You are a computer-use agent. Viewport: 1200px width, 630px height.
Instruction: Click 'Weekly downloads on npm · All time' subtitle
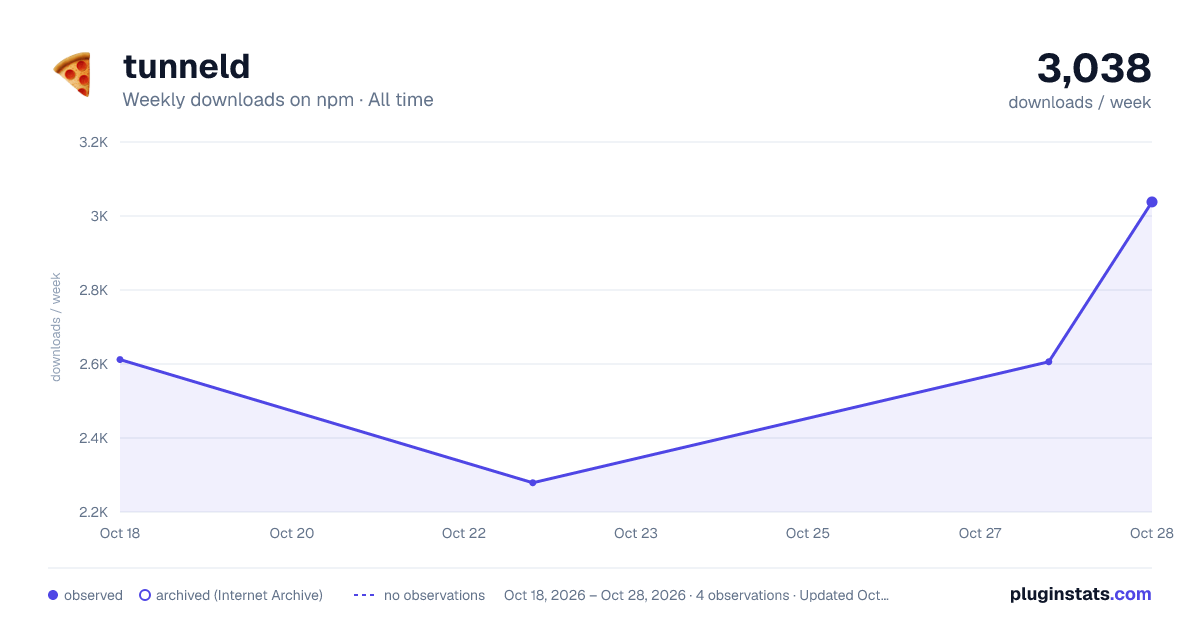[278, 100]
